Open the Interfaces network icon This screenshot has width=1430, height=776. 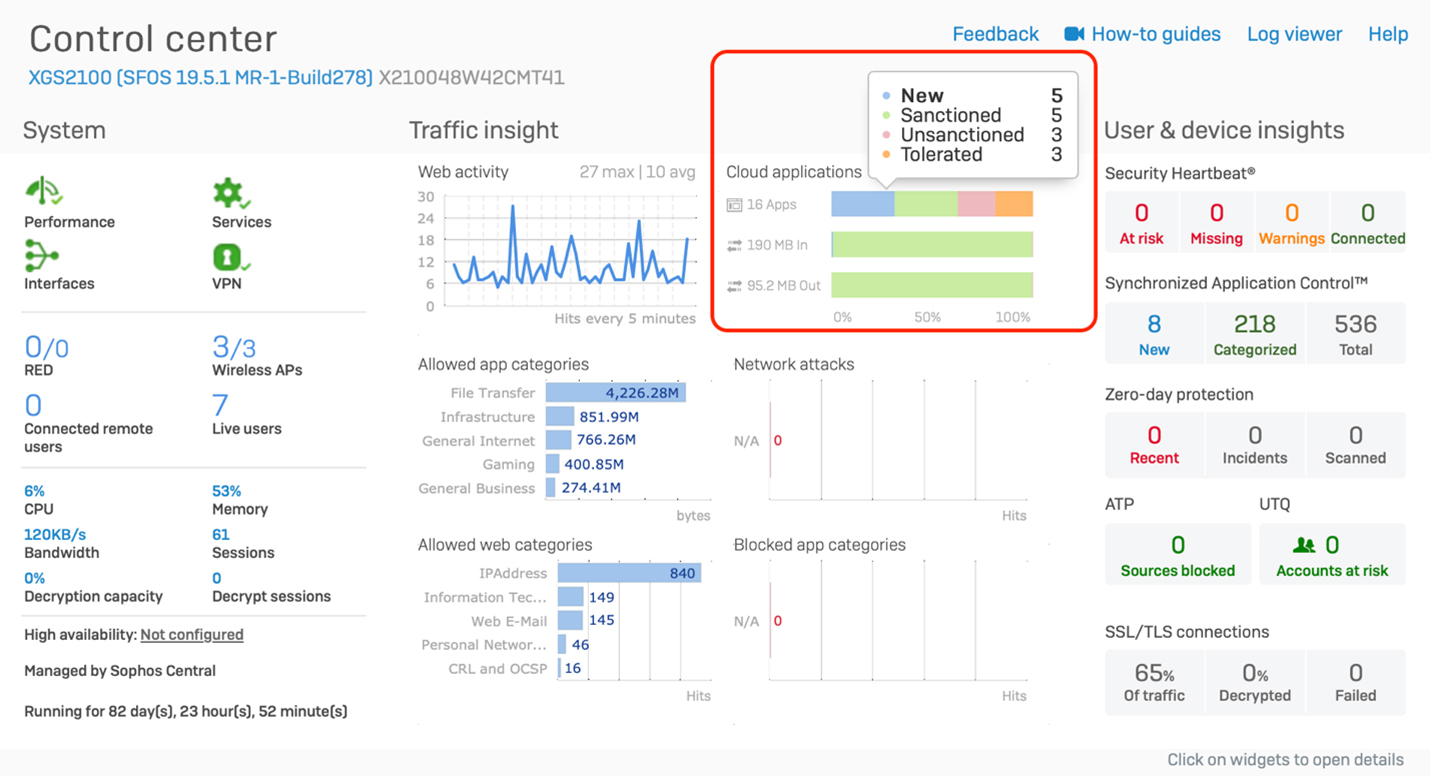41,256
